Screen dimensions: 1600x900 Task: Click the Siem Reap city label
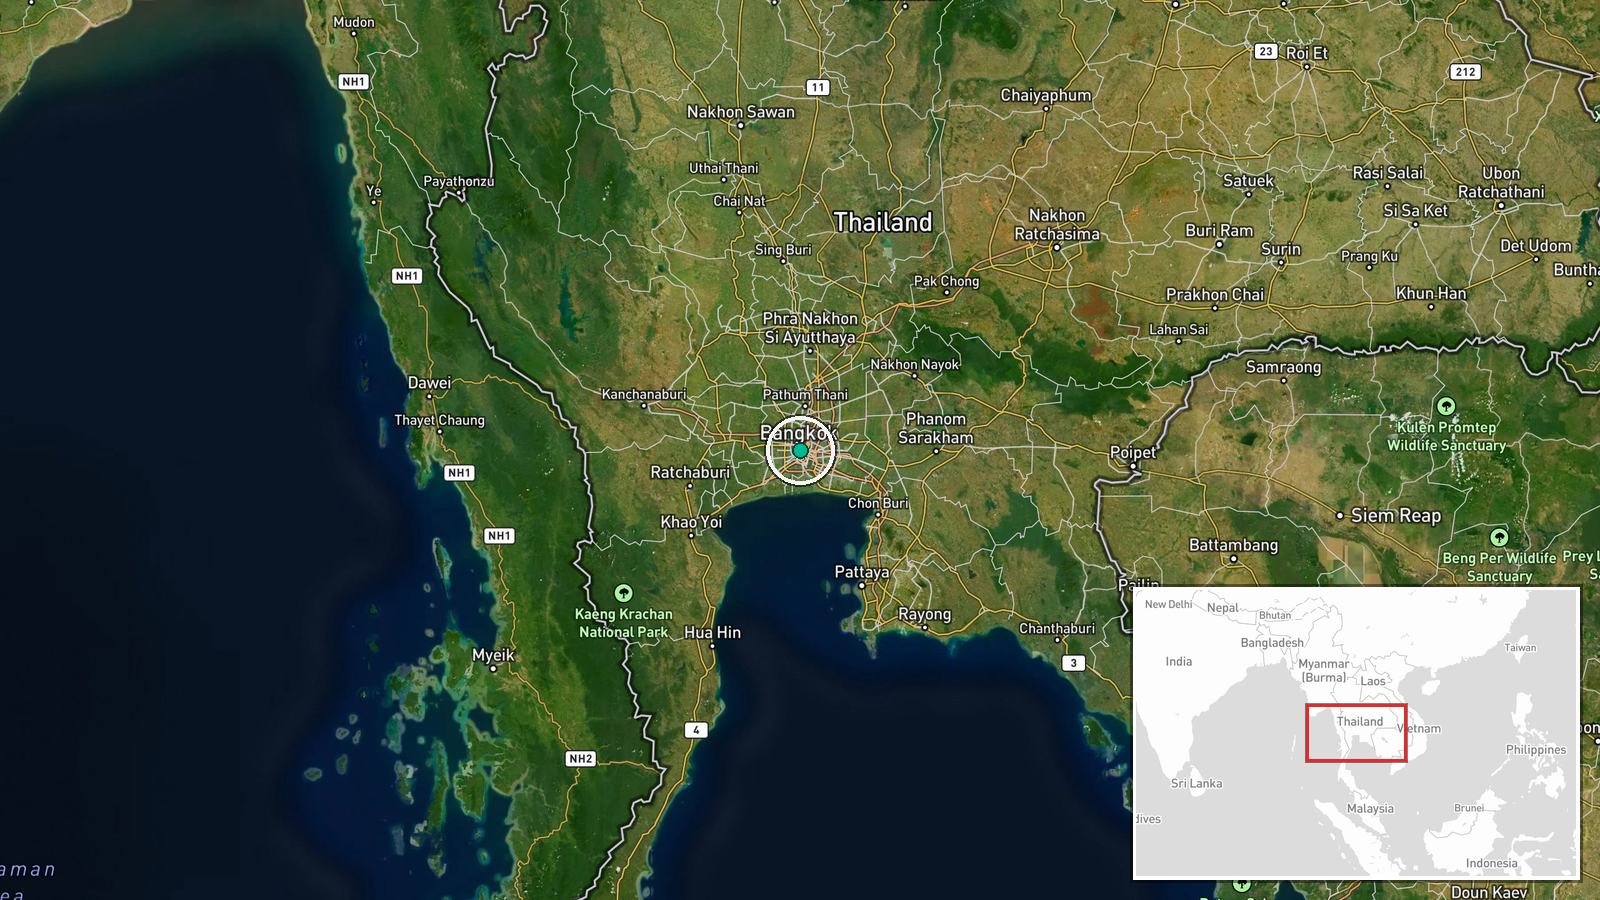point(1396,515)
